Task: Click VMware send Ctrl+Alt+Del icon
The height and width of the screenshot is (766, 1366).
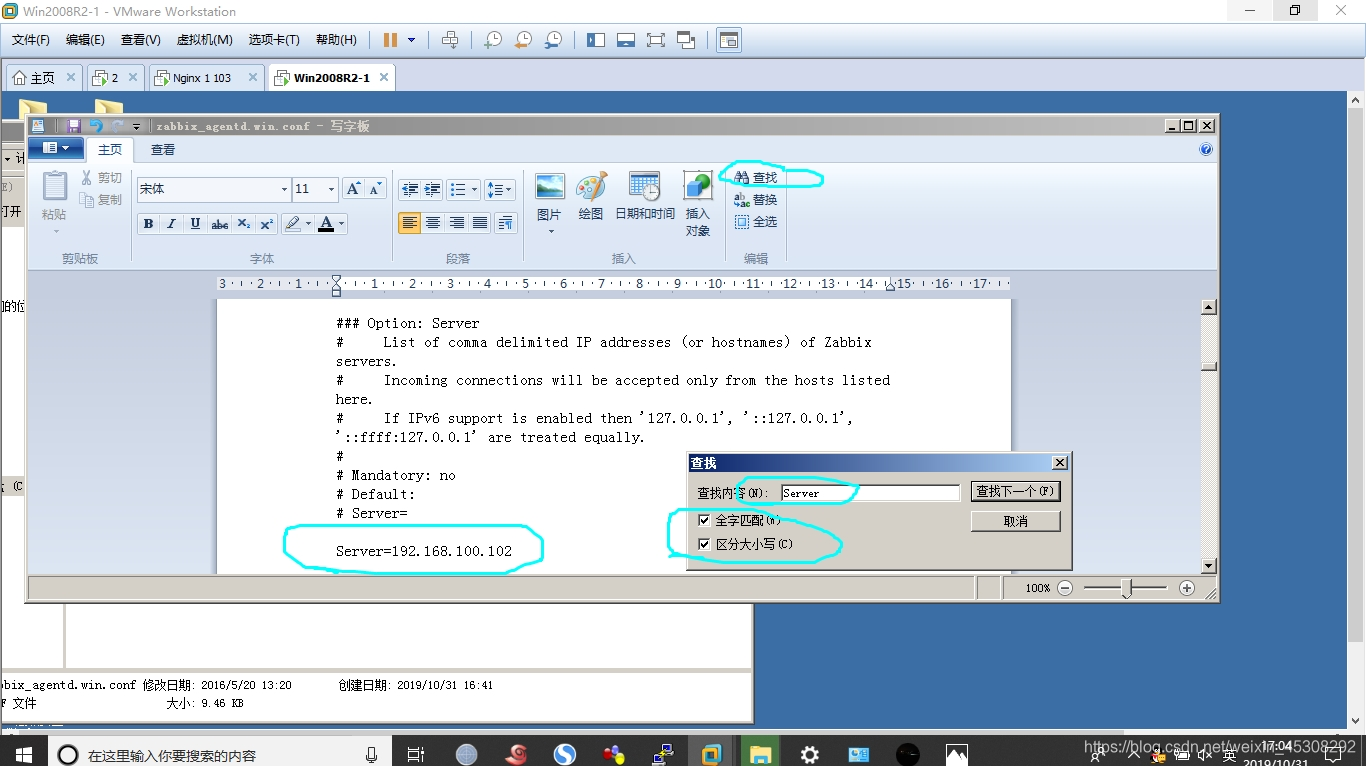Action: 450,40
